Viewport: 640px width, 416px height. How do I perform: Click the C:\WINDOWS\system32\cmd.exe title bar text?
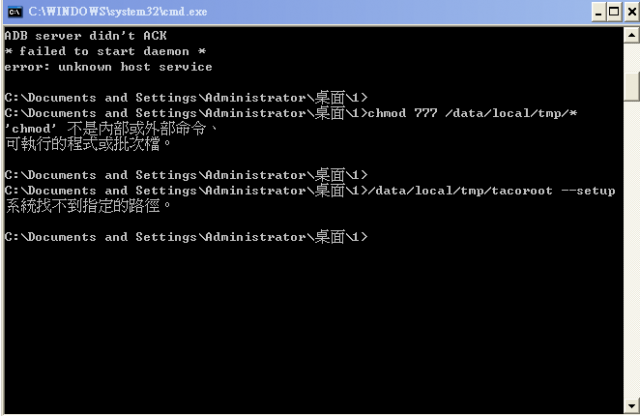118,12
